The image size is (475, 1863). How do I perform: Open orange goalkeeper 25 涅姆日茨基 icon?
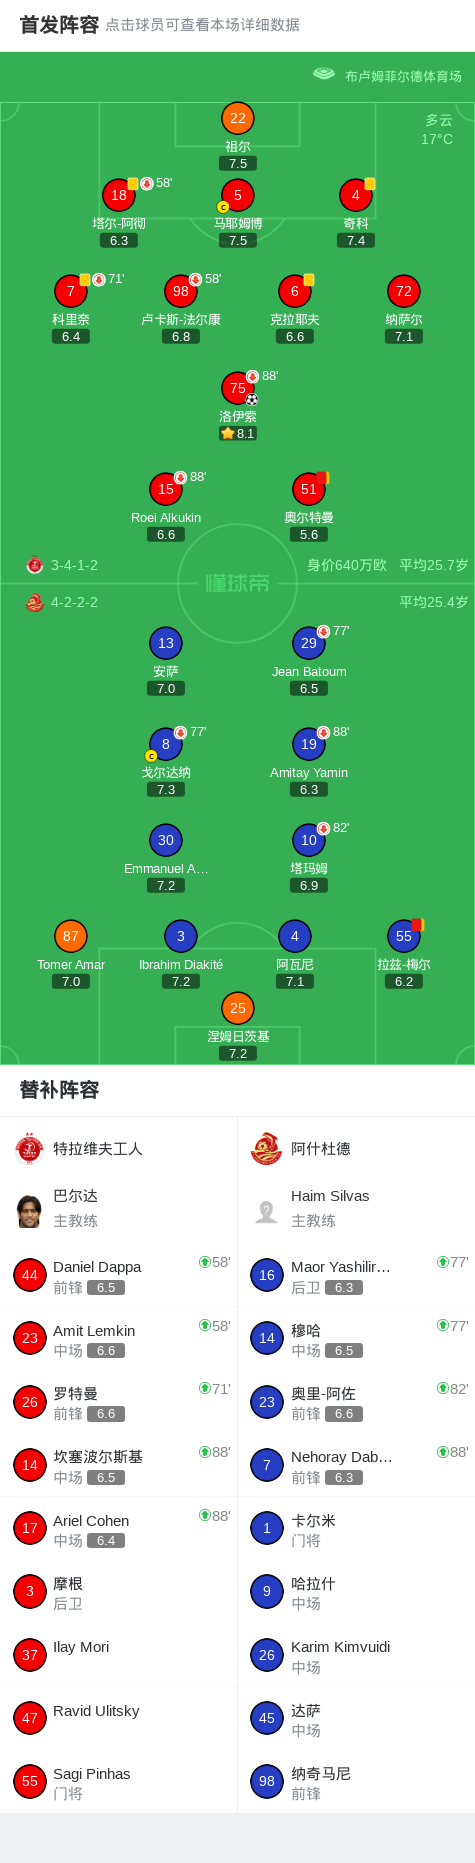(238, 1008)
